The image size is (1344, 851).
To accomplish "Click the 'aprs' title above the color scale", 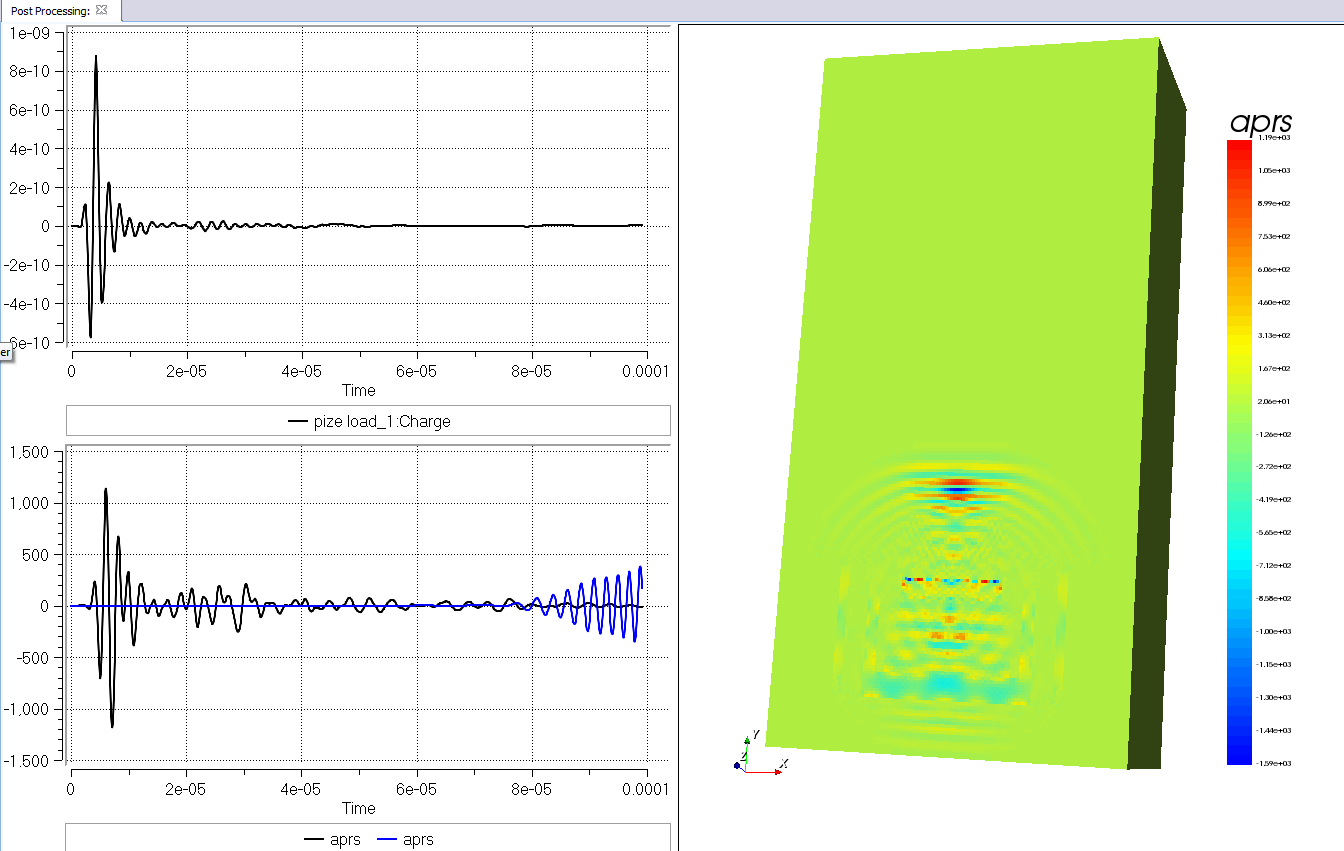I will pos(1260,122).
